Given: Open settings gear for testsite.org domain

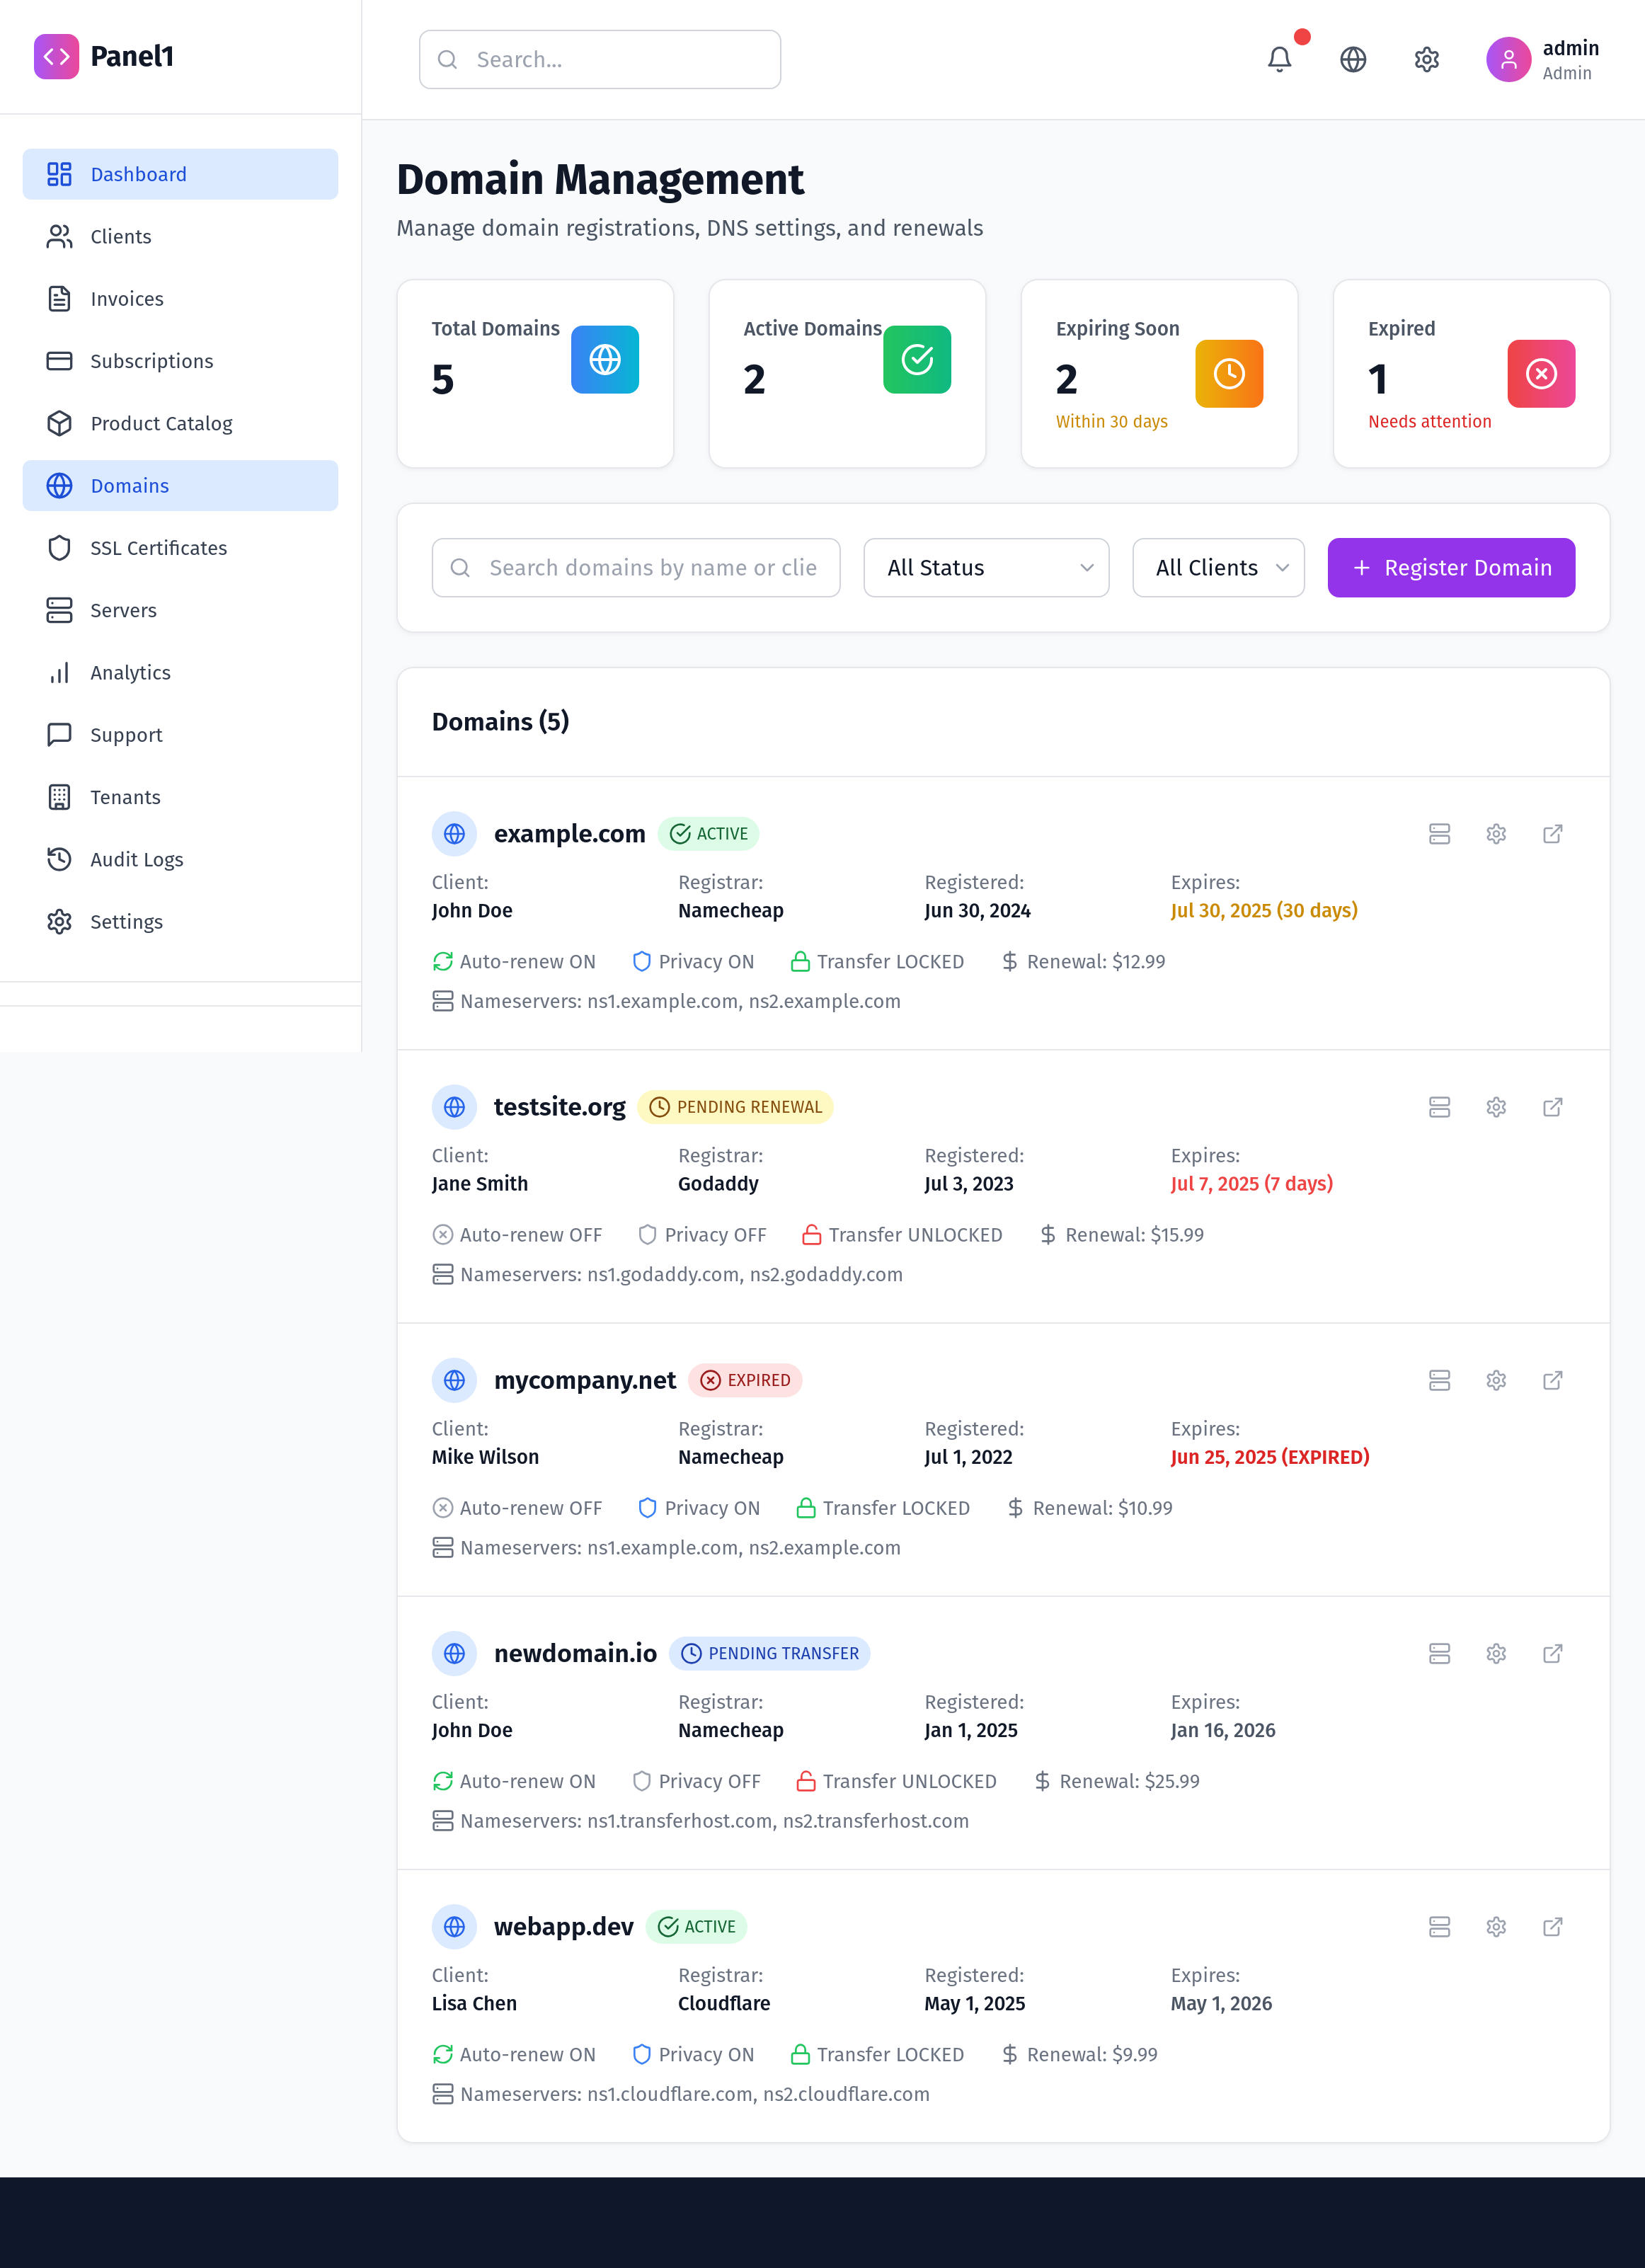Looking at the screenshot, I should tap(1496, 1107).
